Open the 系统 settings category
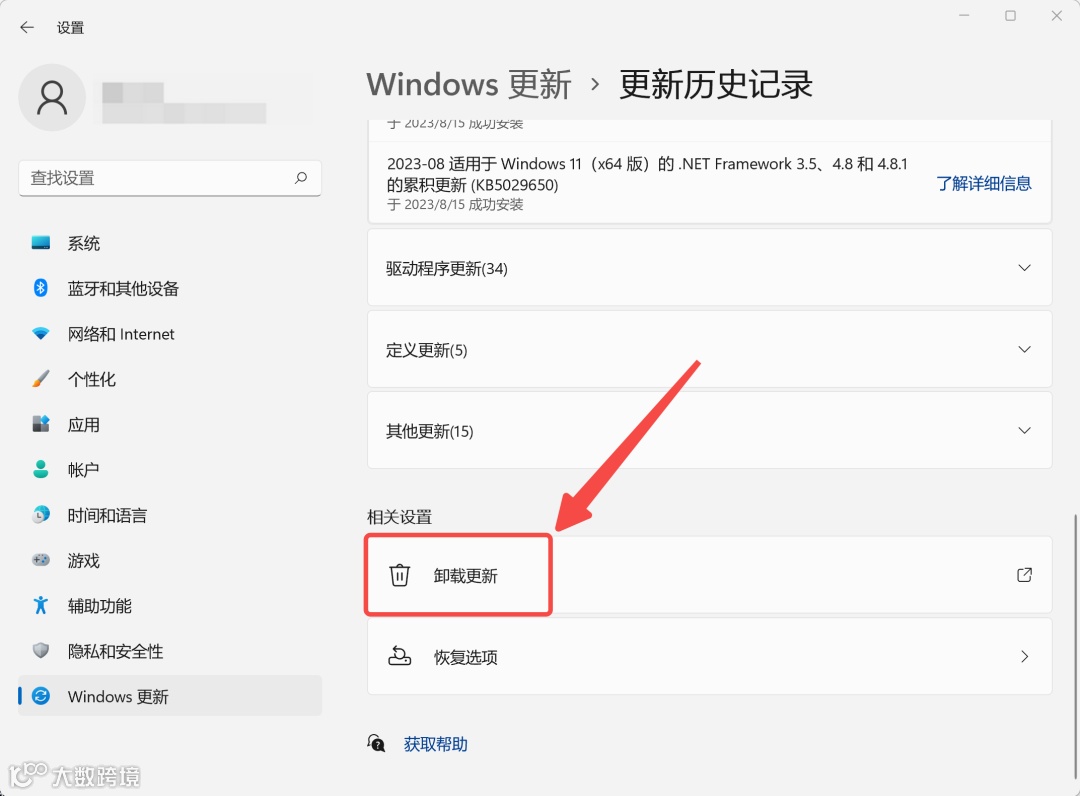Screen dimensions: 1080x796 coord(170,242)
